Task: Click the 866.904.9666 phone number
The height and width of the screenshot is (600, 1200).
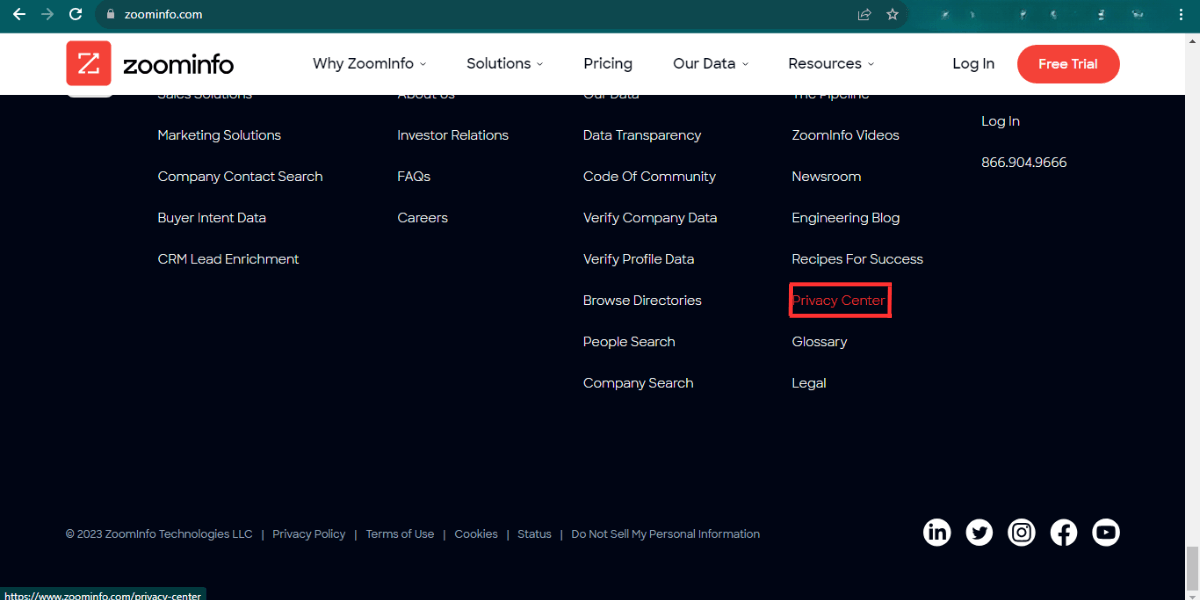Action: pos(1024,162)
